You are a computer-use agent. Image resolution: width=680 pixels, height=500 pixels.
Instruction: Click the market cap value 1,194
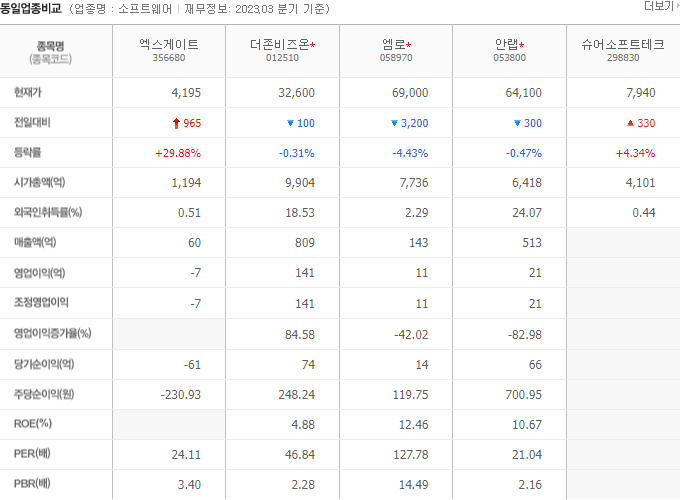[186, 183]
